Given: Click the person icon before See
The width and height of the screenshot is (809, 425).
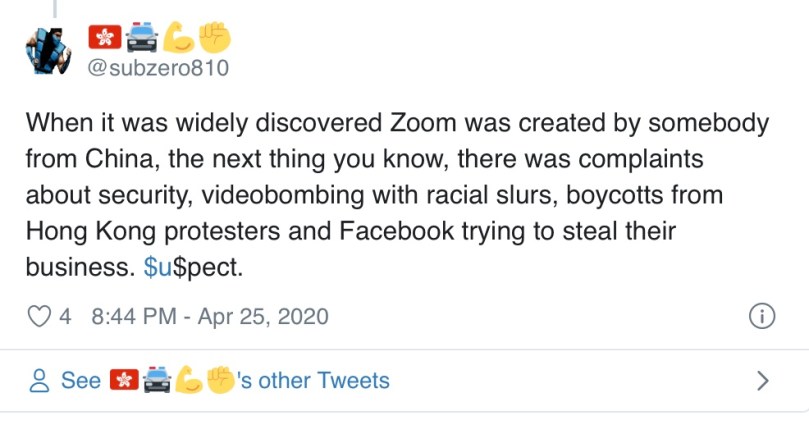Looking at the screenshot, I should click(x=40, y=381).
